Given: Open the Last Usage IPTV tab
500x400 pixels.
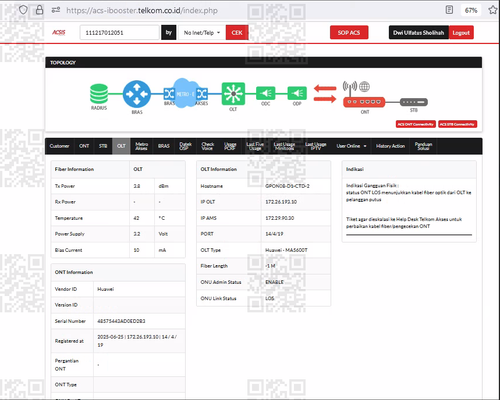Looking at the screenshot, I should coord(316,146).
